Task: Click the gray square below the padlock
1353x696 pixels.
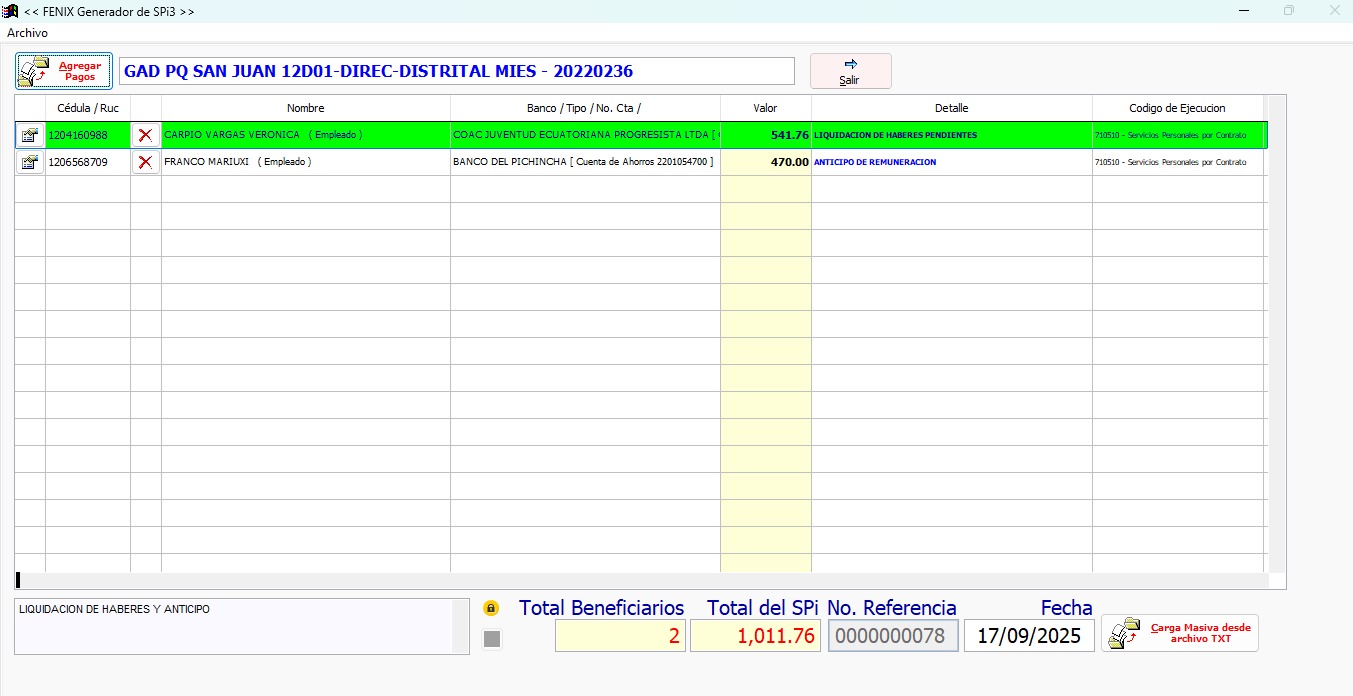Action: click(x=491, y=639)
